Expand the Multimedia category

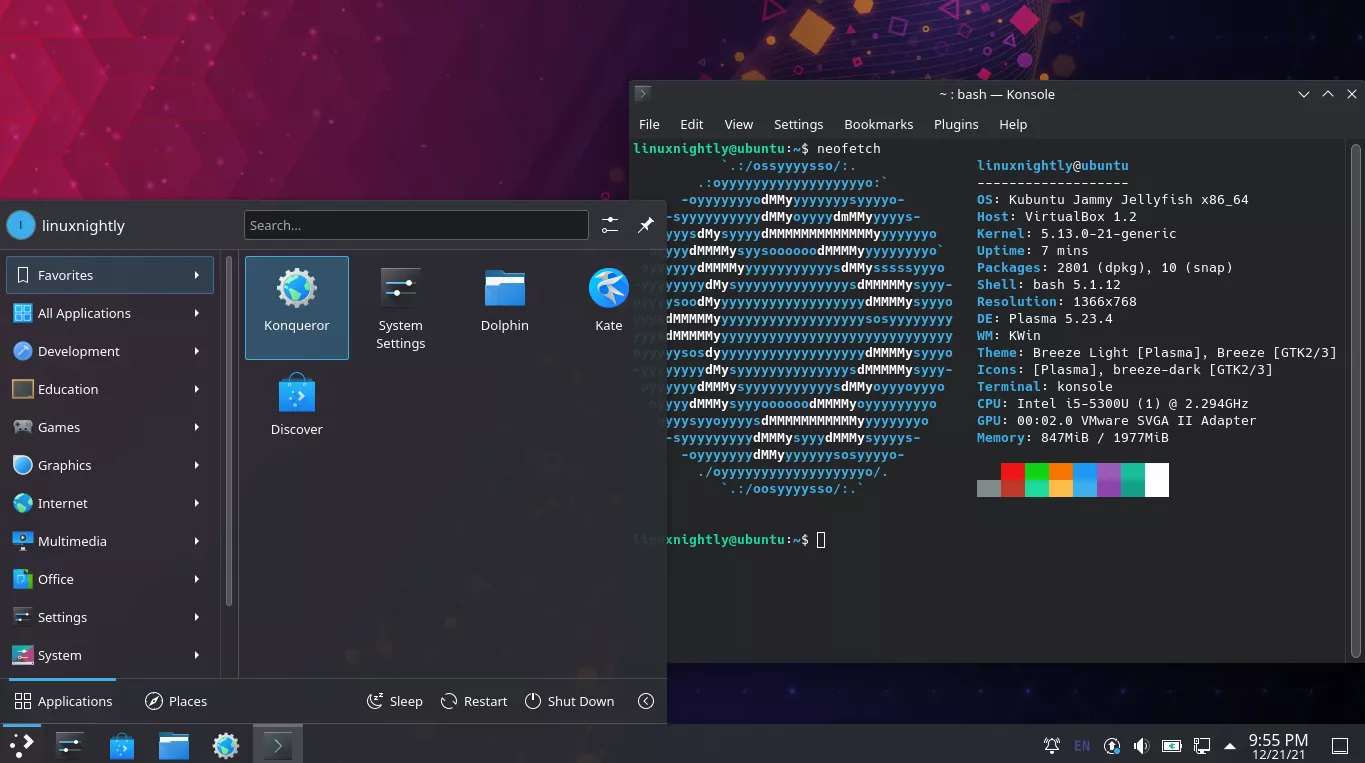(x=110, y=541)
